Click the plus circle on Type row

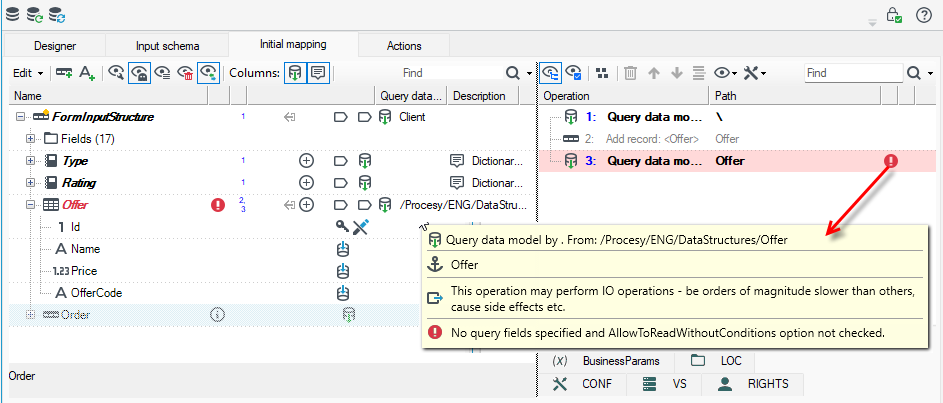[x=307, y=161]
